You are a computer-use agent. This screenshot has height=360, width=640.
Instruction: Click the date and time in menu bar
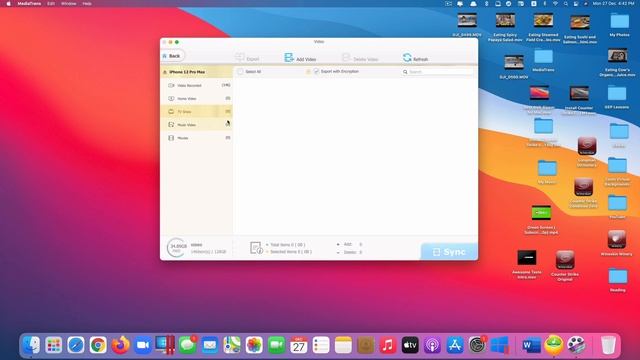(613, 3)
